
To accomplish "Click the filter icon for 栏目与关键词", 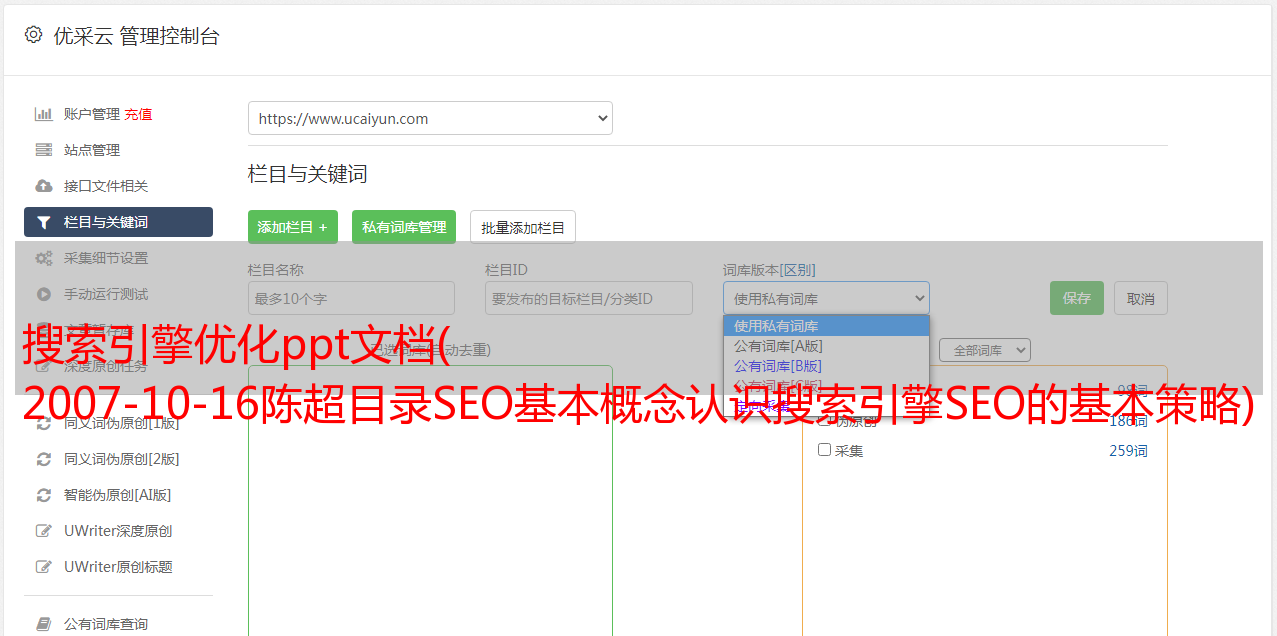I will click(x=44, y=222).
